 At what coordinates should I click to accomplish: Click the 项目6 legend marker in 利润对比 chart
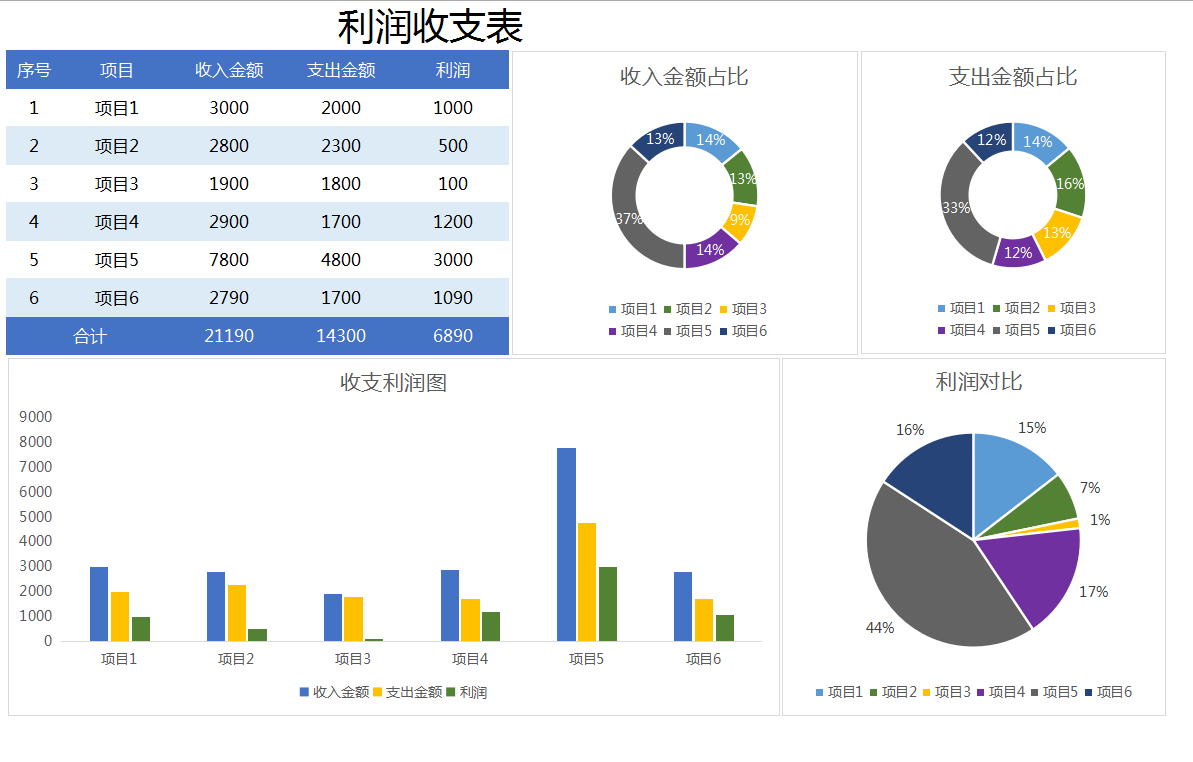1086,693
